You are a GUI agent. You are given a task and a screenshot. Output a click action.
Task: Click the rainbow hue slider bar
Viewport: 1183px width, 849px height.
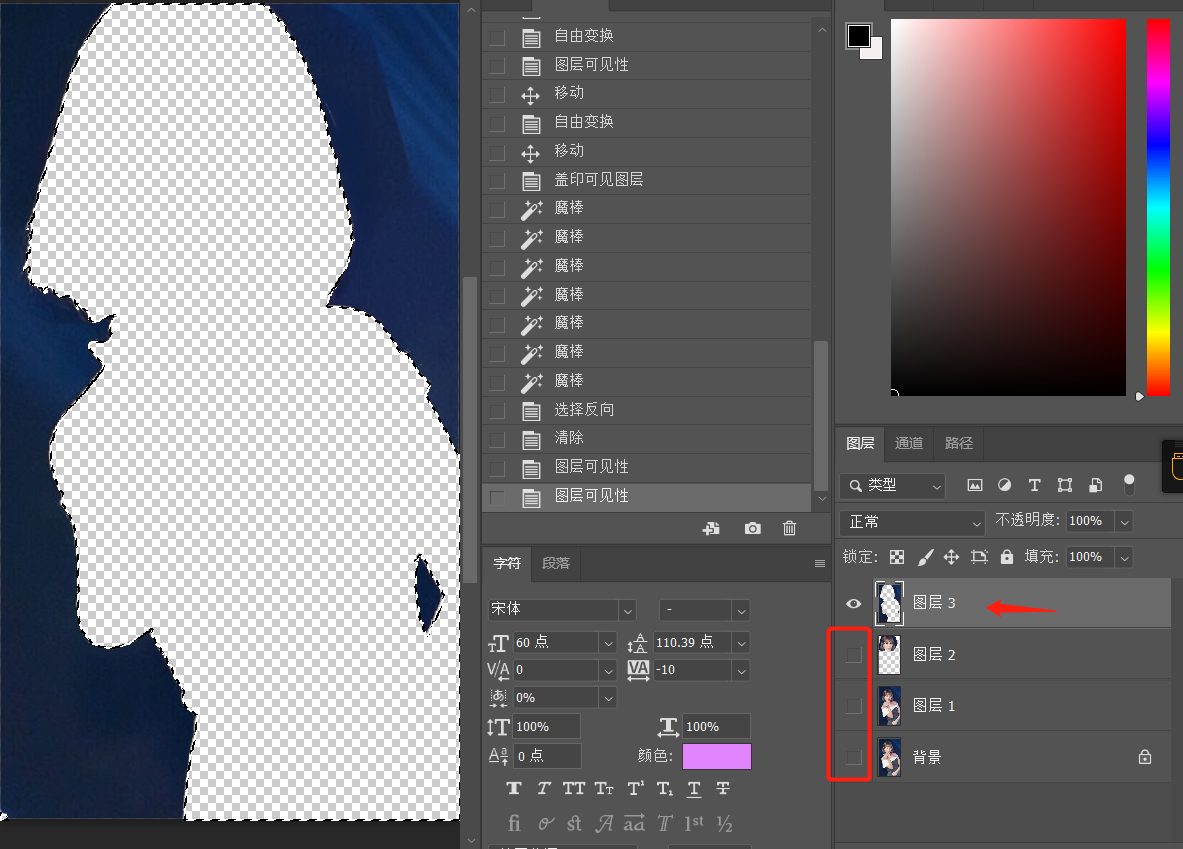[x=1158, y=208]
